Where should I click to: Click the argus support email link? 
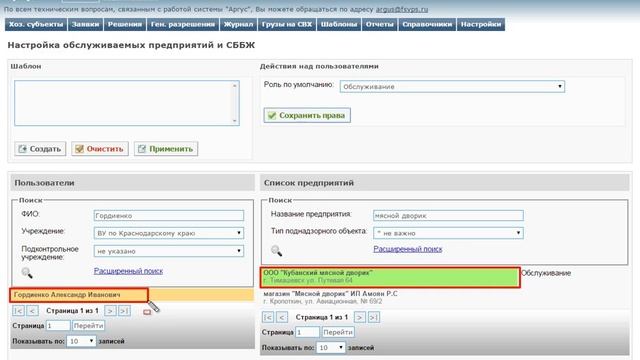pyautogui.click(x=402, y=9)
